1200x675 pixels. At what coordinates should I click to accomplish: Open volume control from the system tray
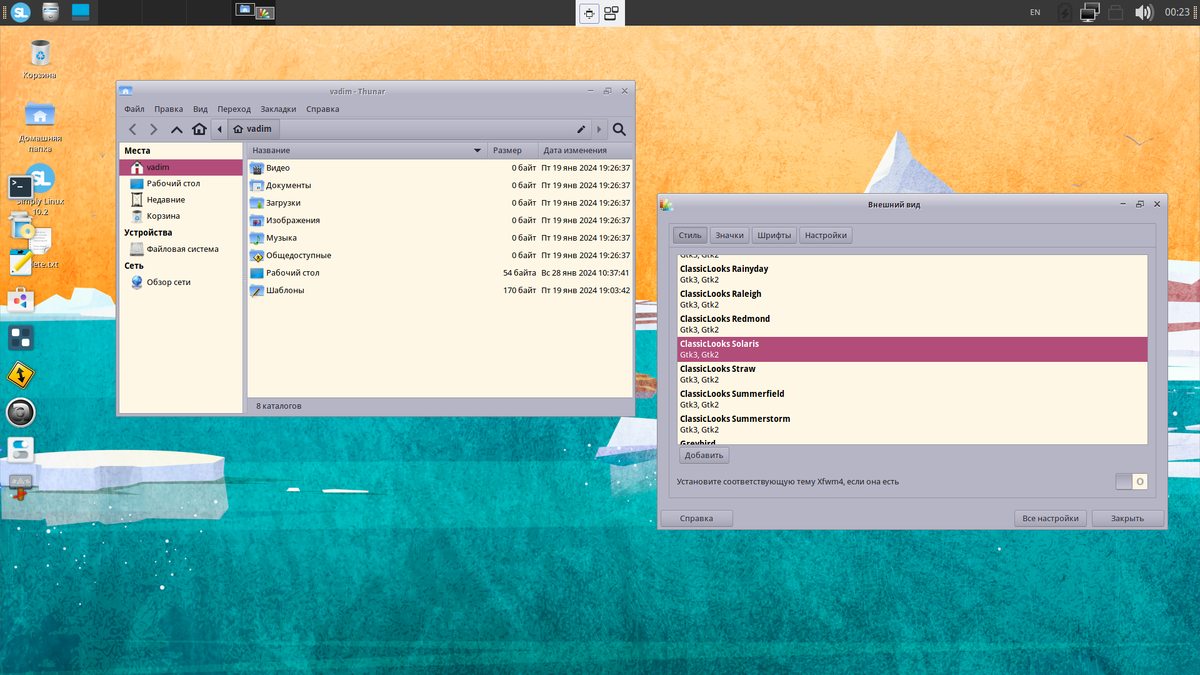(x=1144, y=12)
